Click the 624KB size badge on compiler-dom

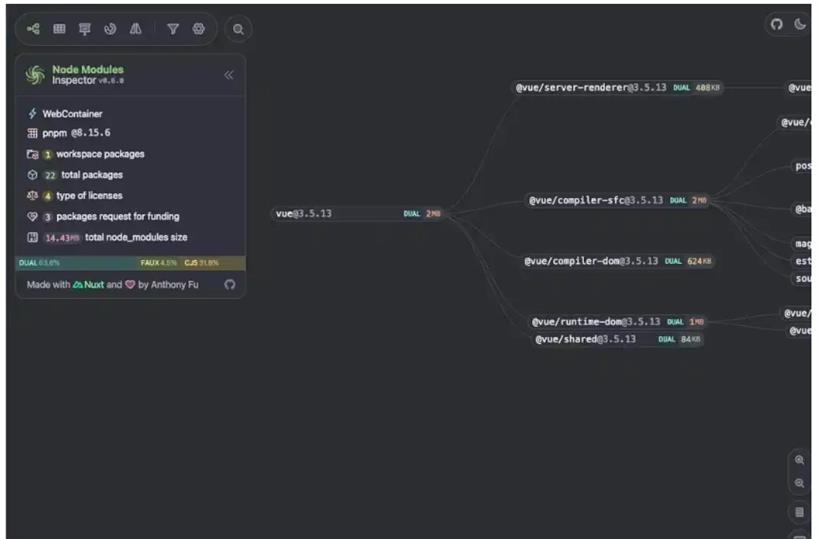699,261
